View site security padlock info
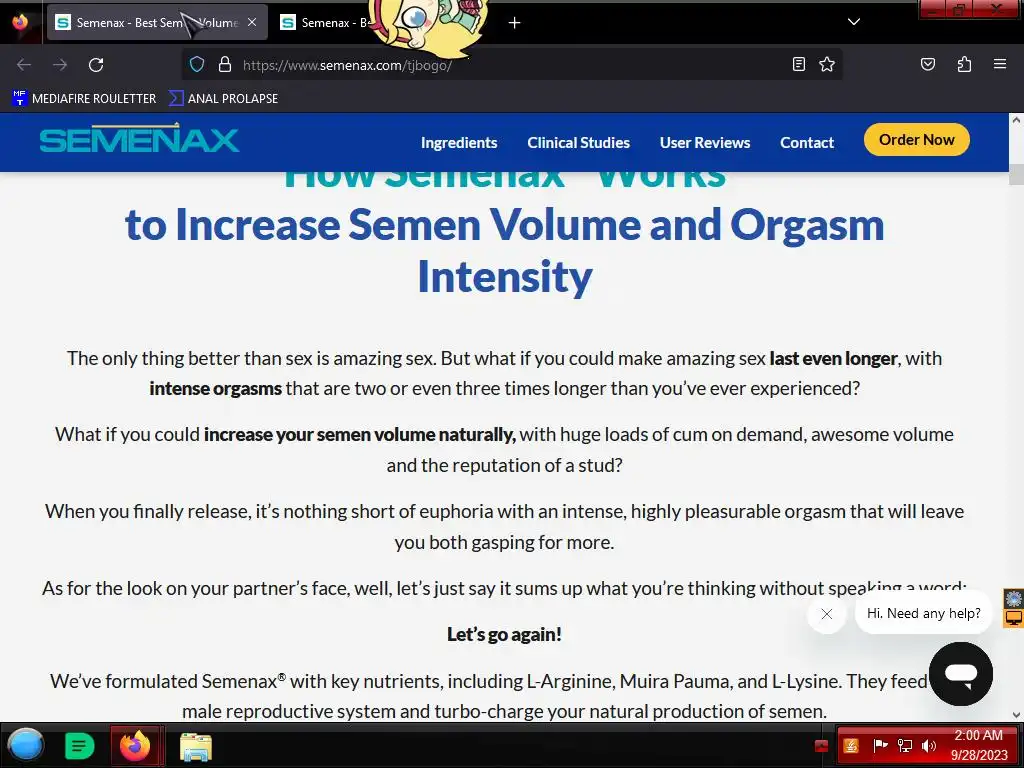The width and height of the screenshot is (1024, 768). coord(225,64)
